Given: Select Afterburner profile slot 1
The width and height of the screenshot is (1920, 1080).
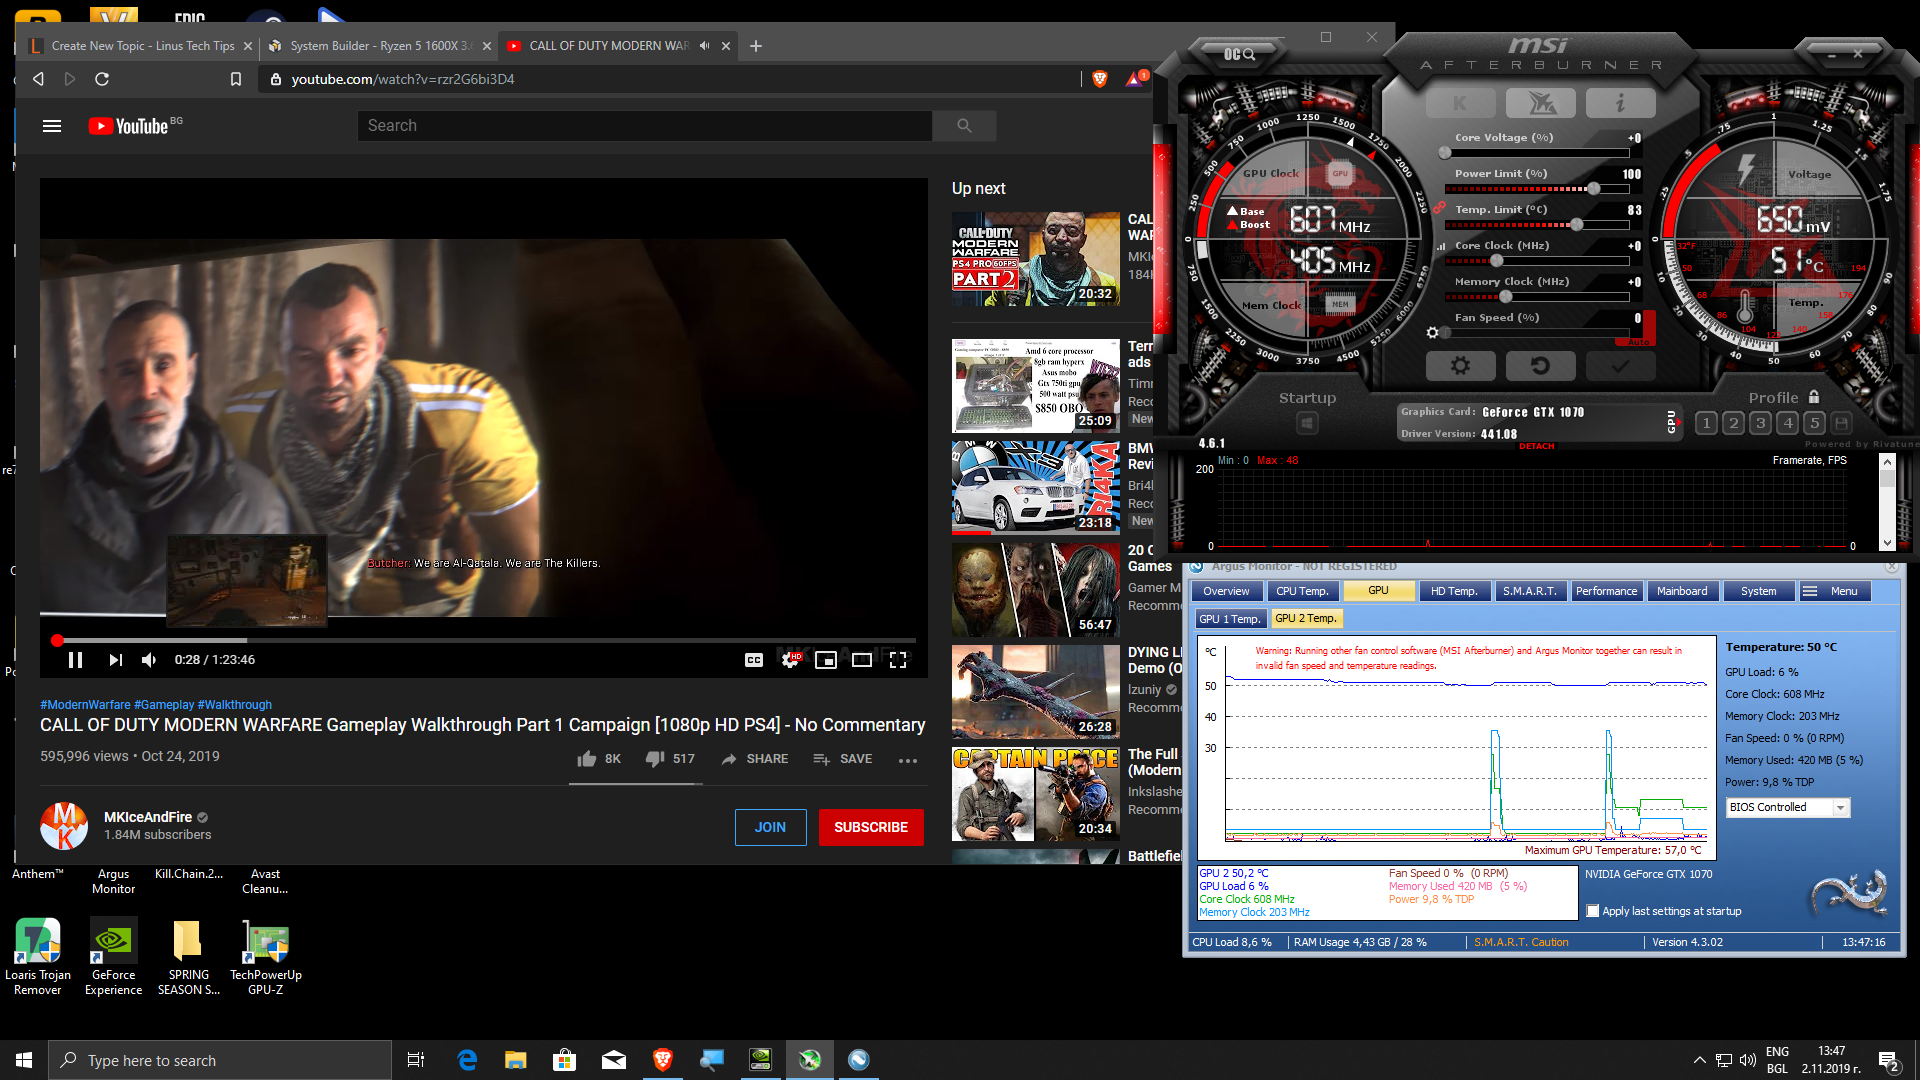Looking at the screenshot, I should point(1707,424).
